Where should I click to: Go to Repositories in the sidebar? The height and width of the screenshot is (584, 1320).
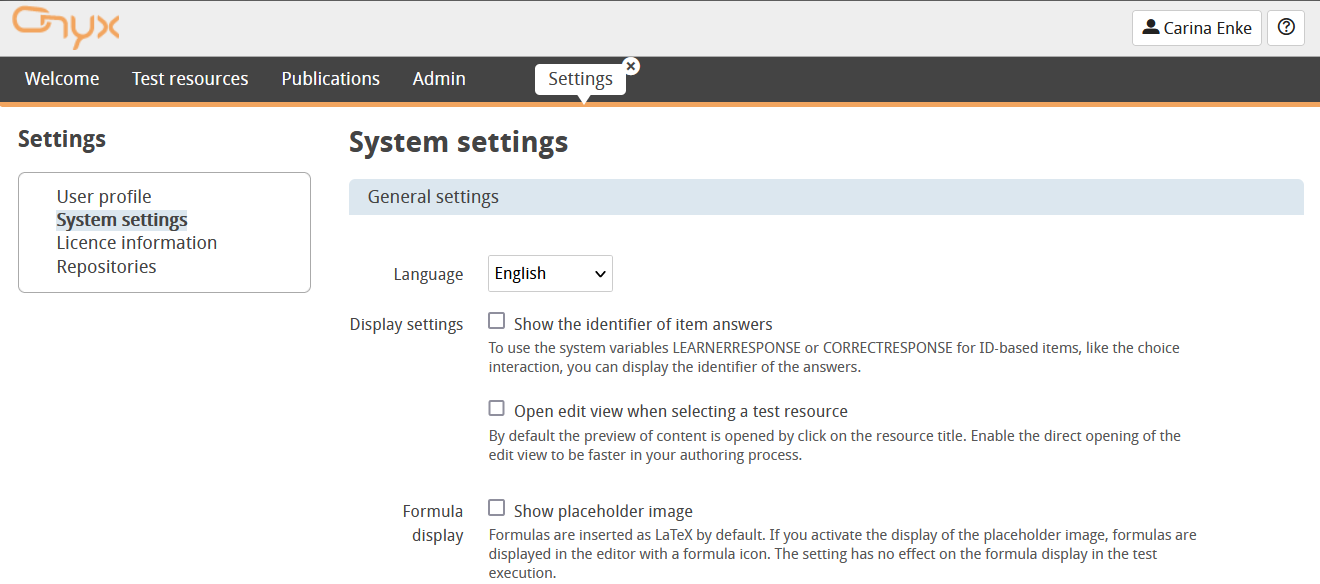[106, 267]
